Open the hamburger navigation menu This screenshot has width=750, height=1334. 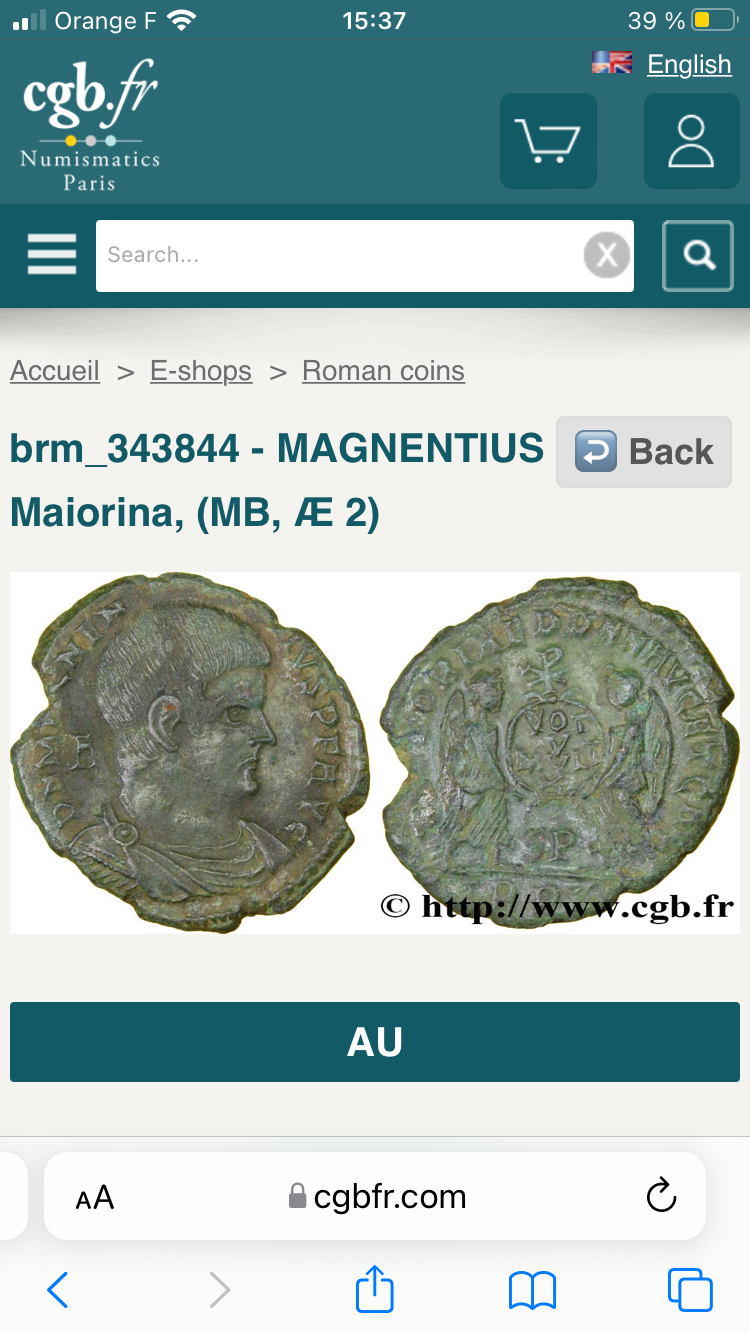coord(52,255)
